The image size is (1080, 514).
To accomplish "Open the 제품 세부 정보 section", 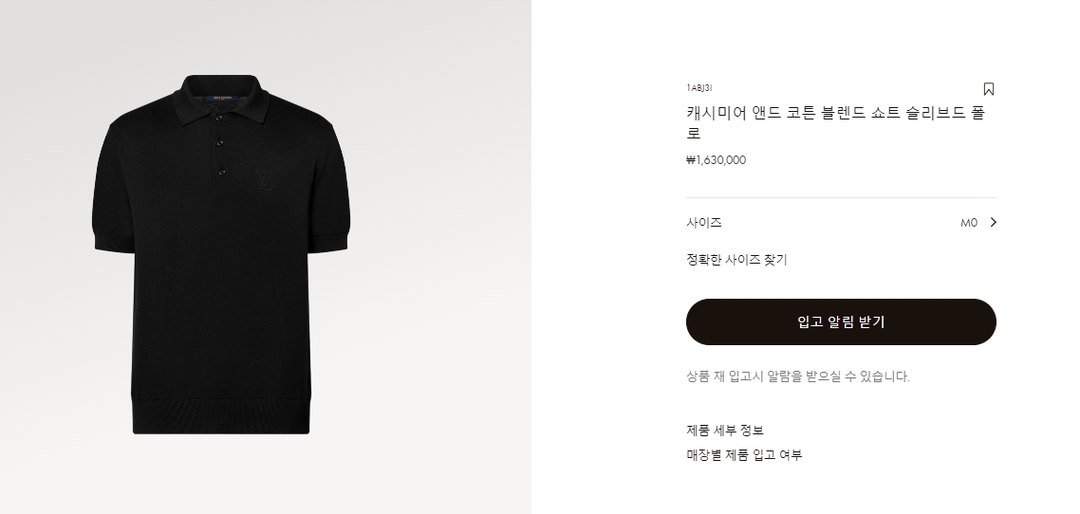I will pyautogui.click(x=725, y=430).
